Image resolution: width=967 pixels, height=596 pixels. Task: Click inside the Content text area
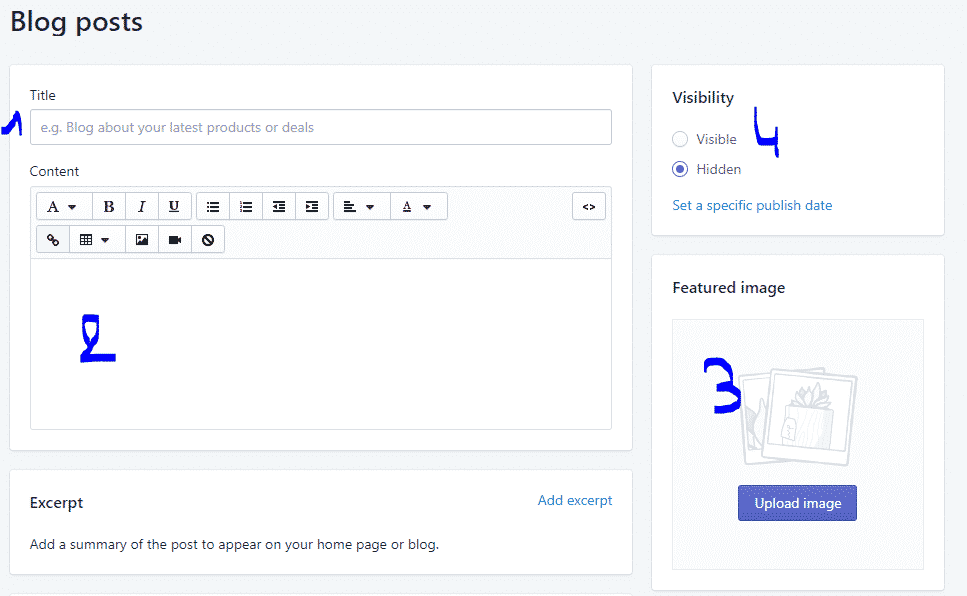[x=321, y=344]
